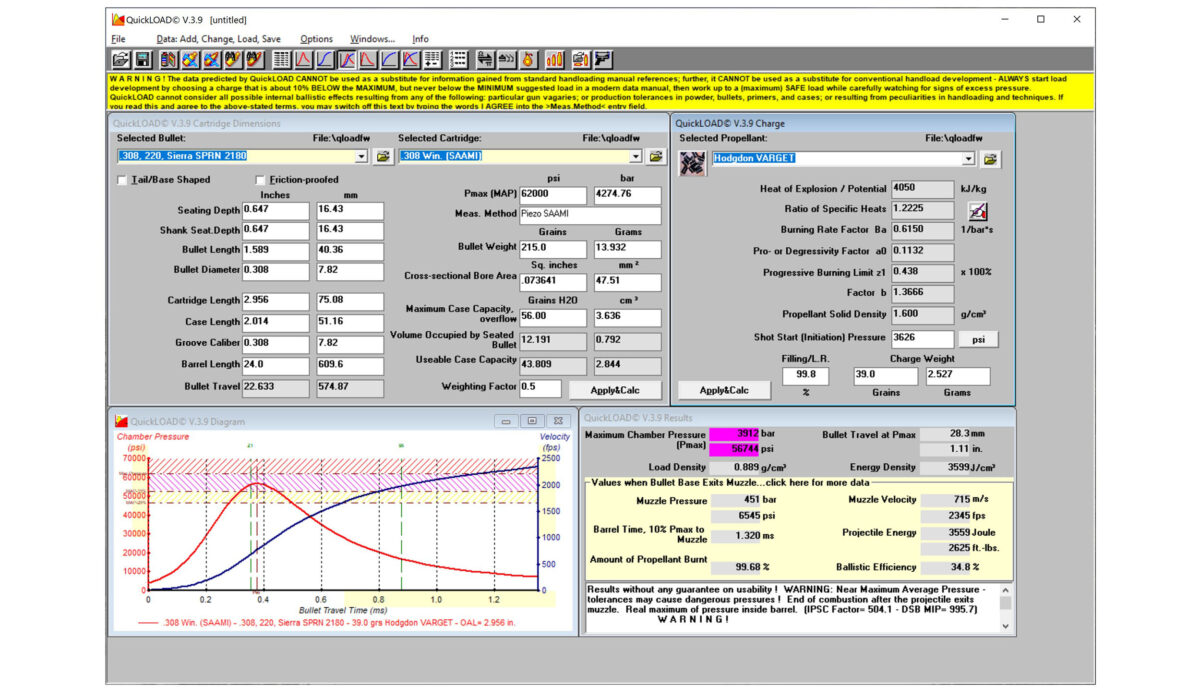1200x698 pixels.
Task: Click the psi unit button for Shot Start Pressure
Action: point(979,339)
